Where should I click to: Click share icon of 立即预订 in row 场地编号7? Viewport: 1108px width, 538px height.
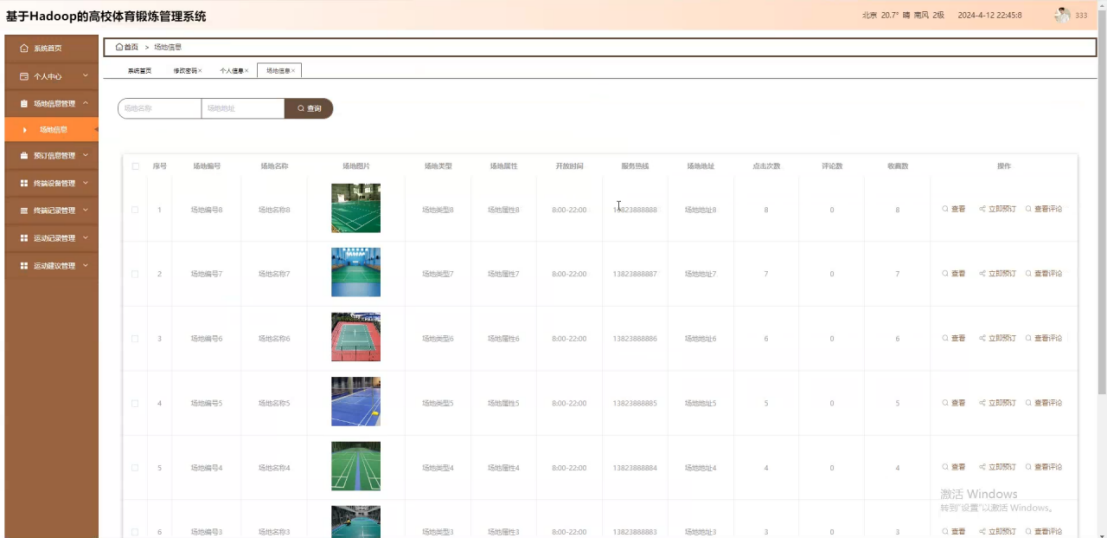pos(982,274)
